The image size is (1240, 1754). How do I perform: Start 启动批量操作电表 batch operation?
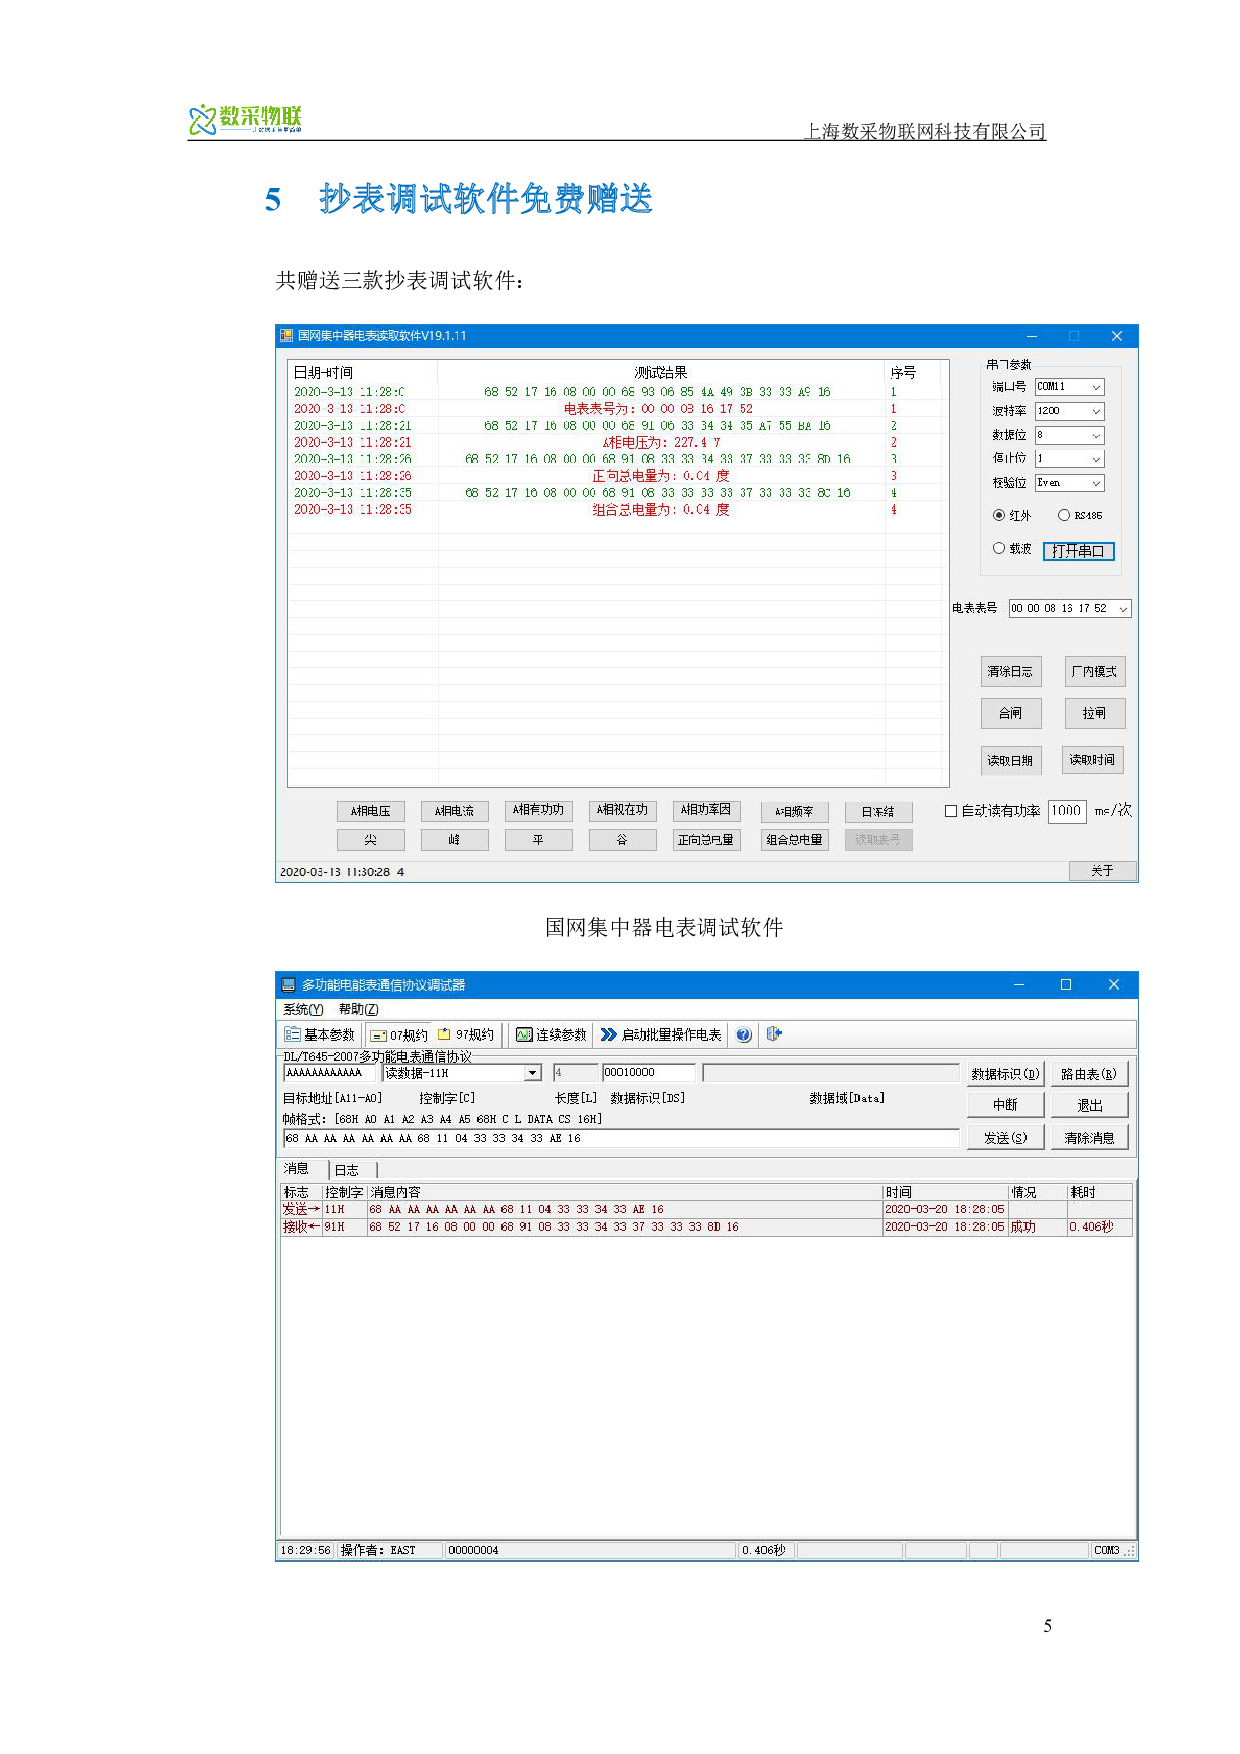click(661, 1034)
